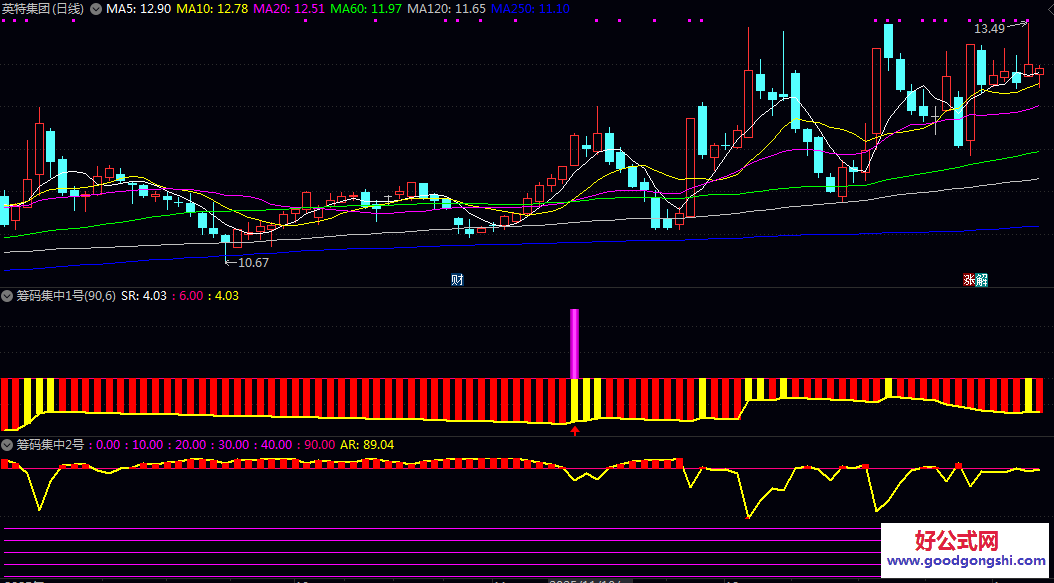Select the MA250: 11.10 moving average label
The image size is (1054, 583).
530,9
